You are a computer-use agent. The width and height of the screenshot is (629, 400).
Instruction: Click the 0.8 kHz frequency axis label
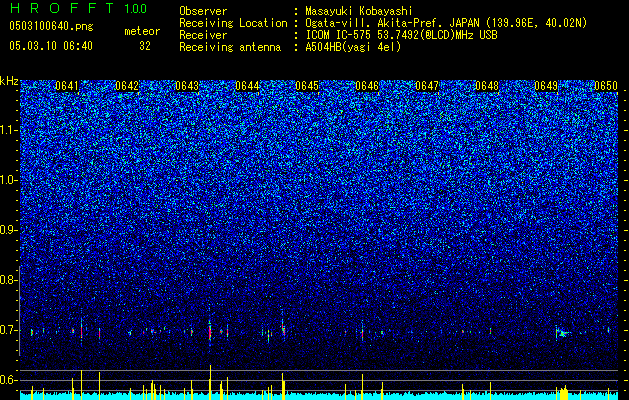pyautogui.click(x=7, y=280)
